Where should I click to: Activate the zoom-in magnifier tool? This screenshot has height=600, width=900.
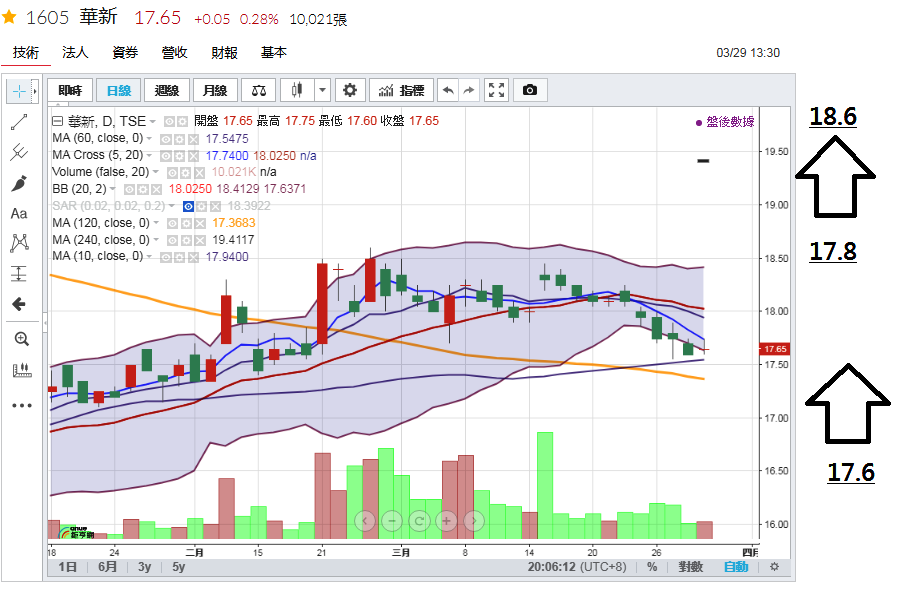pos(21,339)
